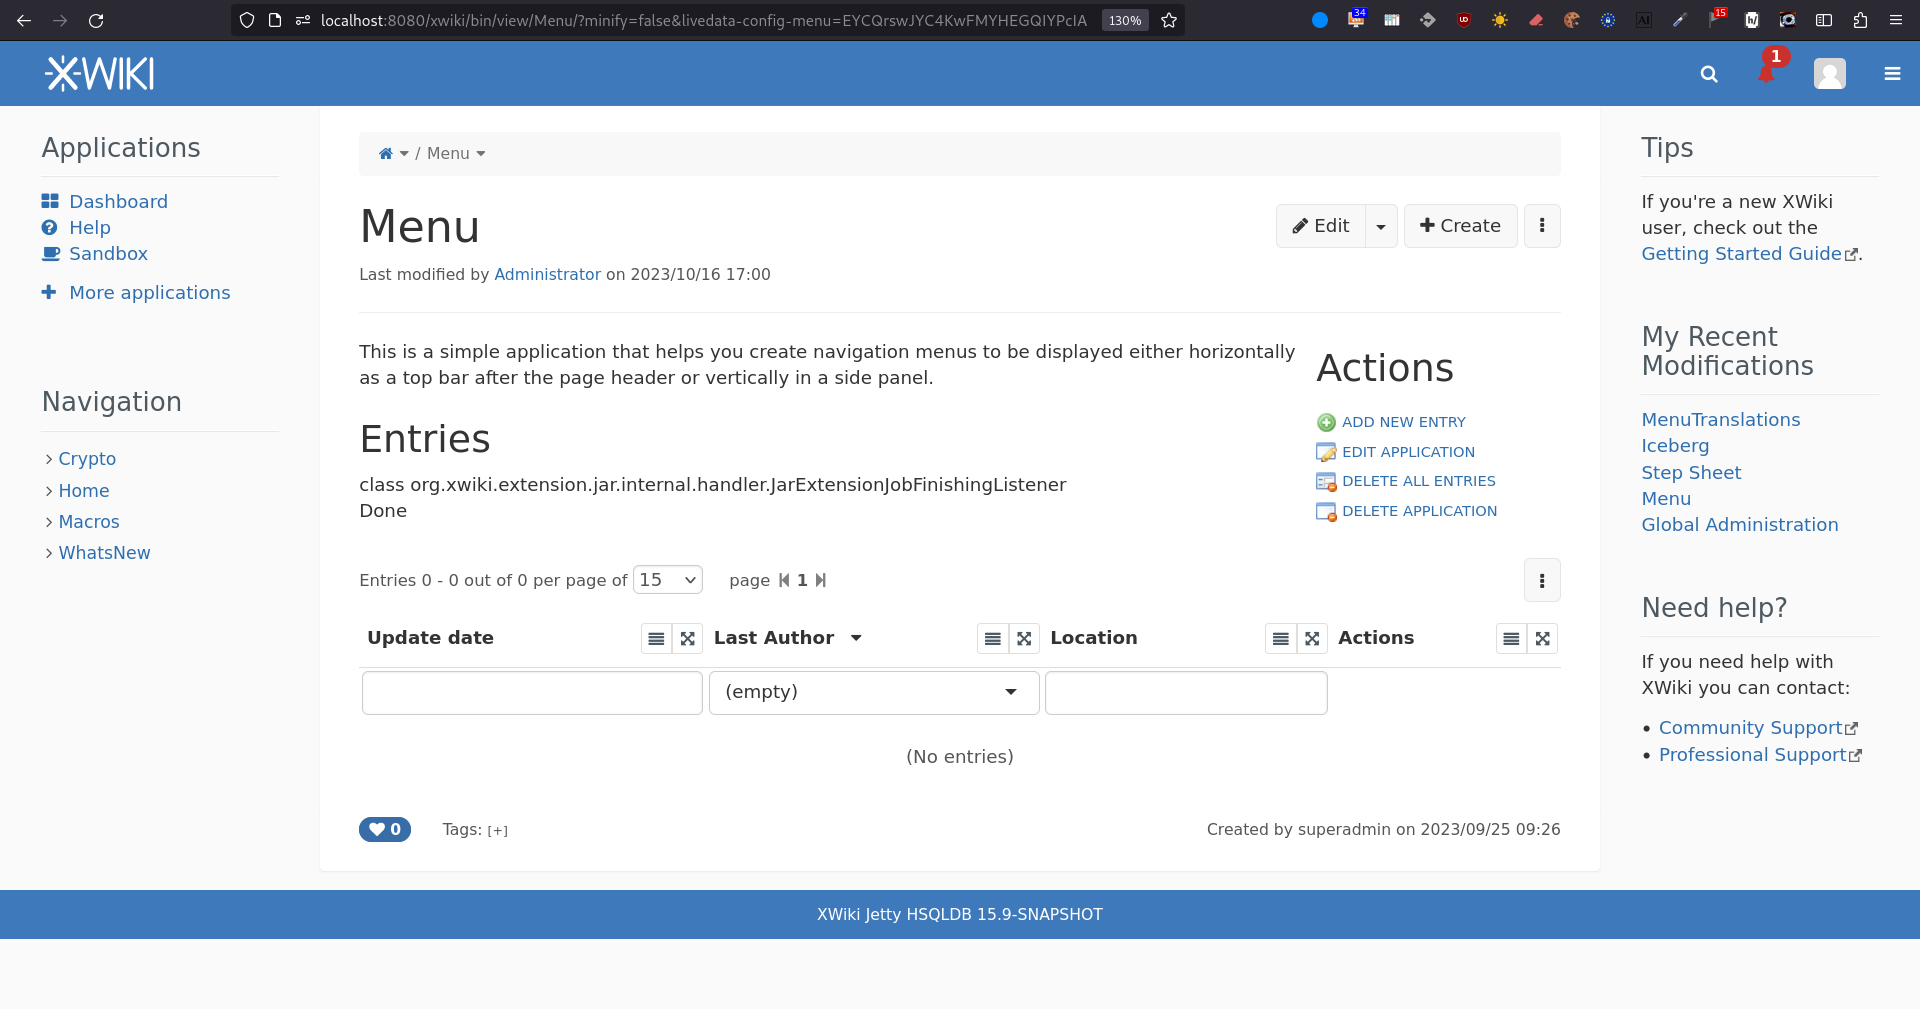
Task: Click the Dashboard application icon
Action: coord(50,201)
